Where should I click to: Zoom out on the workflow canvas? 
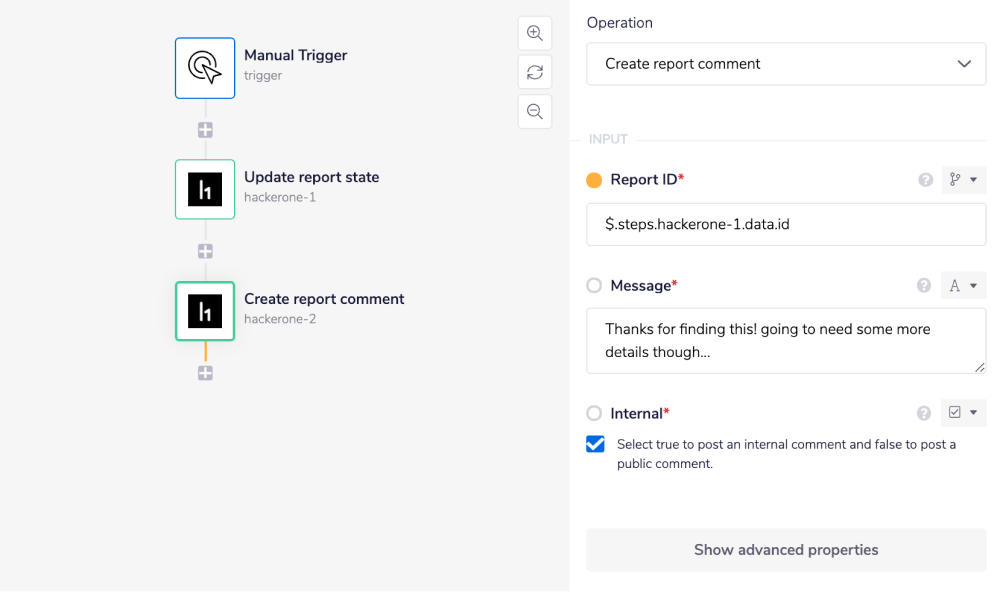[x=535, y=111]
